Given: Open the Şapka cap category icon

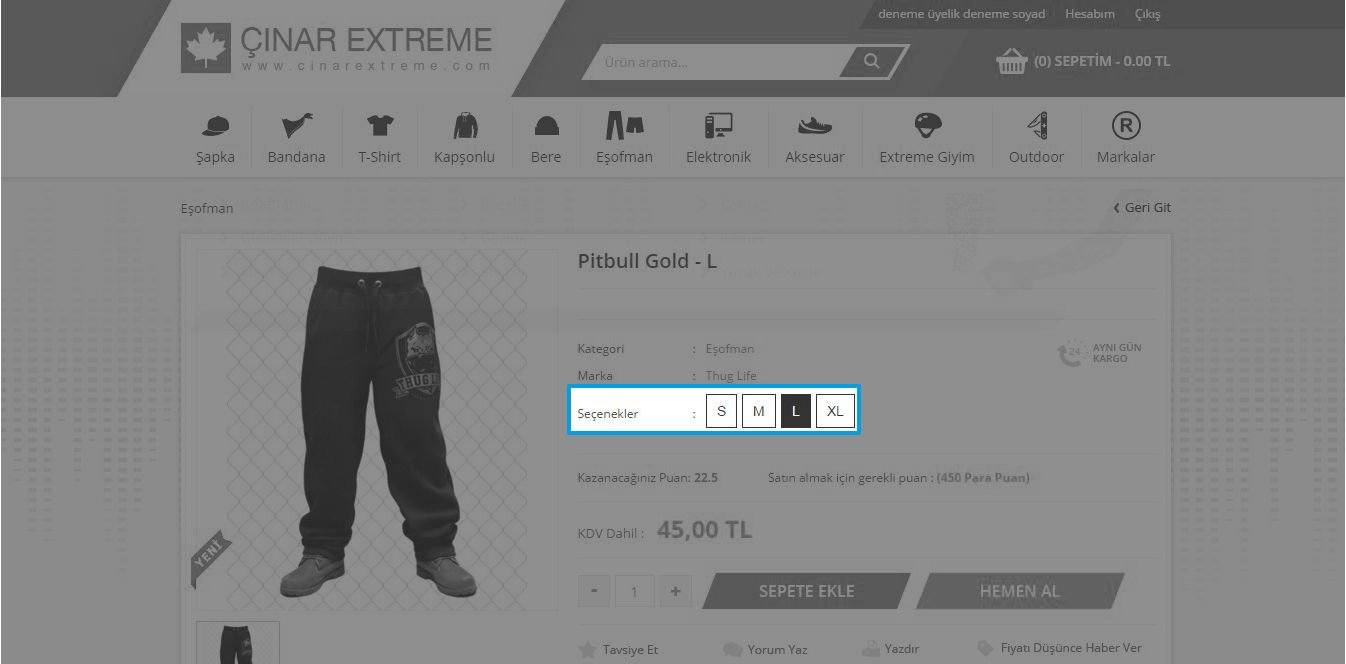Looking at the screenshot, I should point(215,125).
